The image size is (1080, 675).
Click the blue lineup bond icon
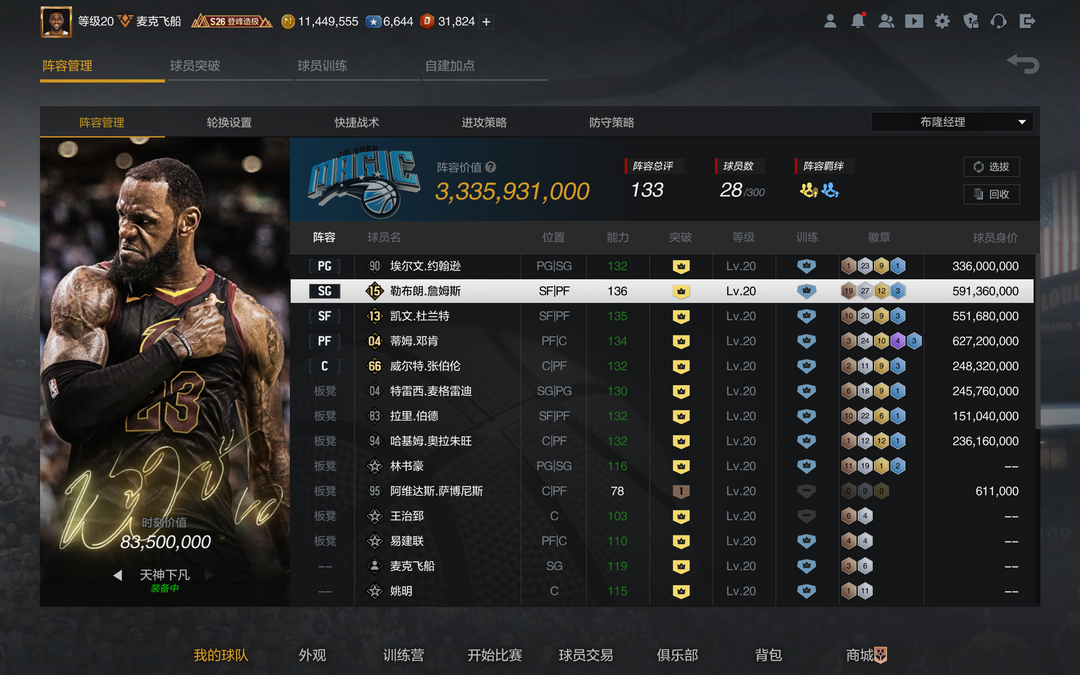[830, 190]
